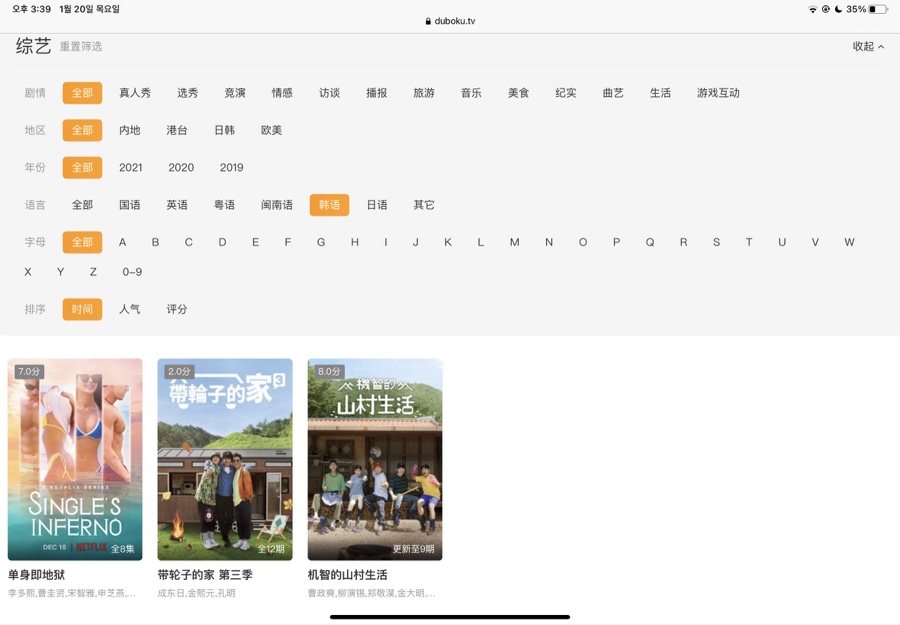Filter genre by 音乐
Image resolution: width=900 pixels, height=625 pixels.
pos(471,93)
